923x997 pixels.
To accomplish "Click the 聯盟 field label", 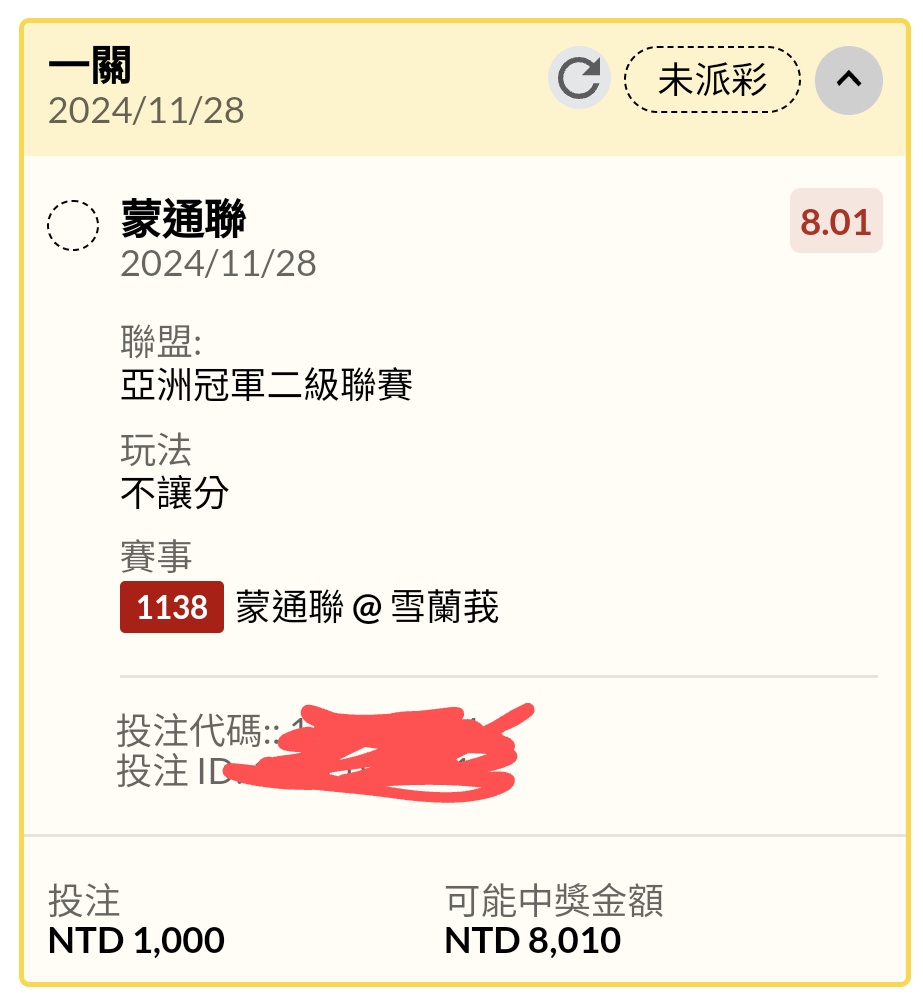I will coord(160,343).
